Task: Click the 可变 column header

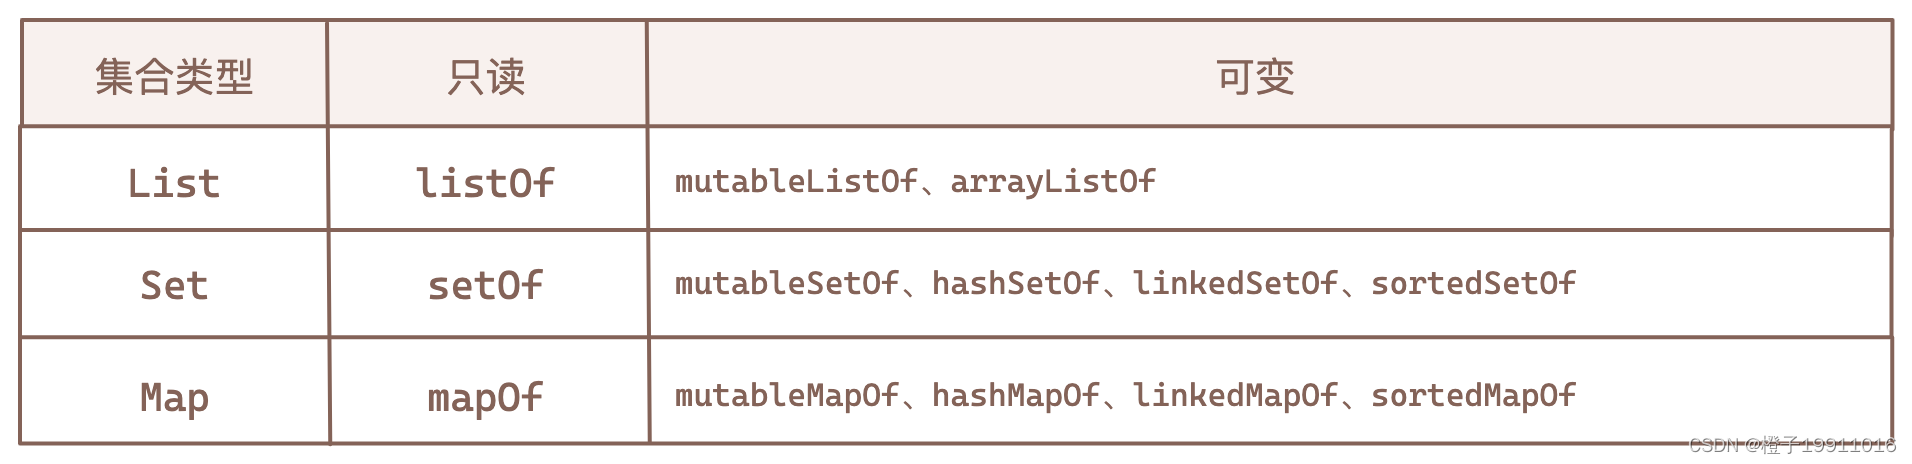Action: coord(1255,77)
